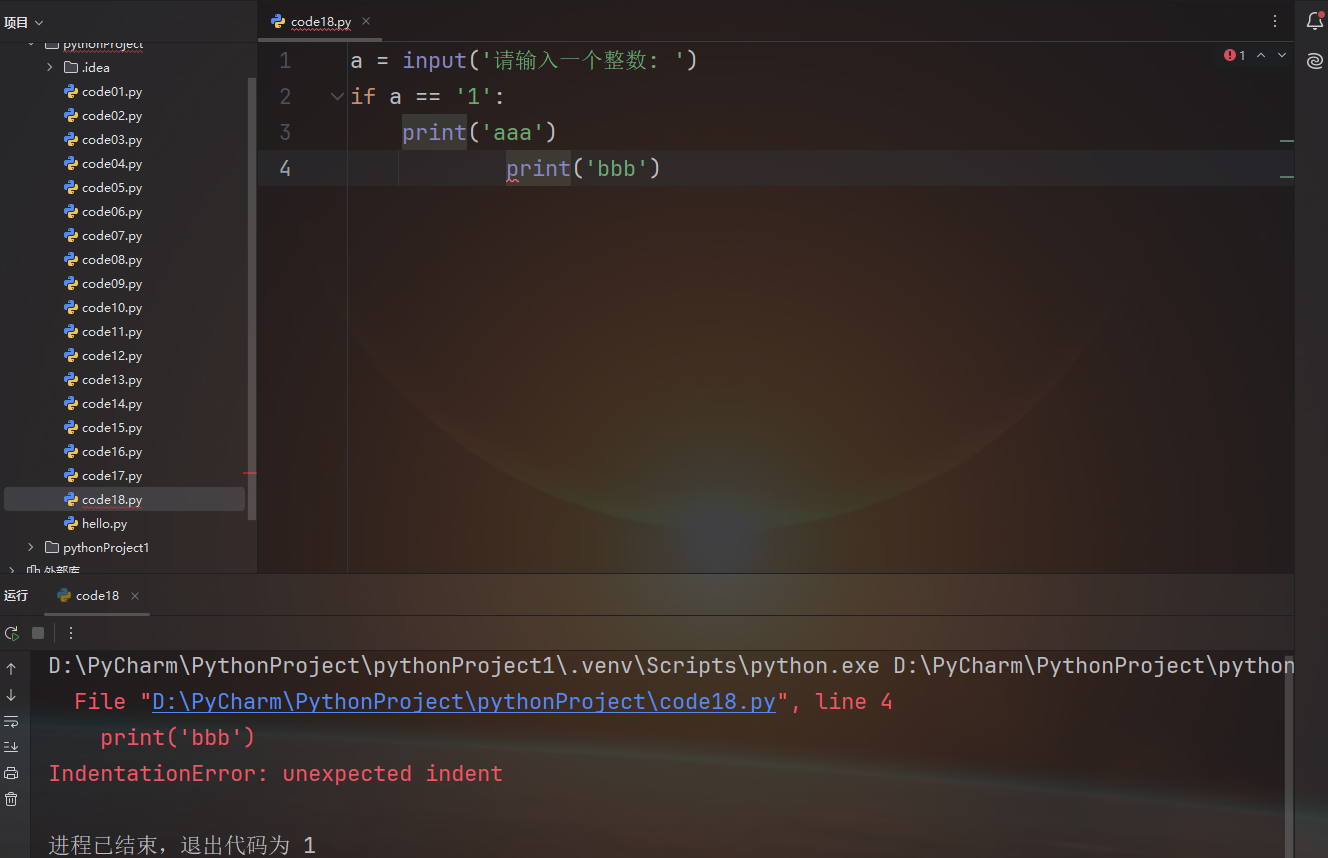This screenshot has height=858, width=1328.
Task: Open code03.py in project tree
Action: [112, 140]
